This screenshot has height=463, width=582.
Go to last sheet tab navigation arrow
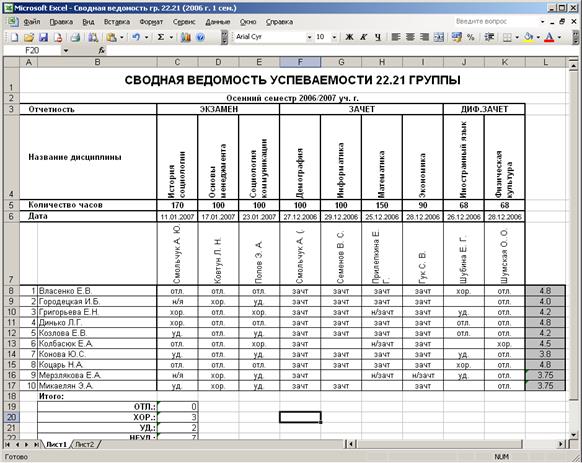coord(36,444)
